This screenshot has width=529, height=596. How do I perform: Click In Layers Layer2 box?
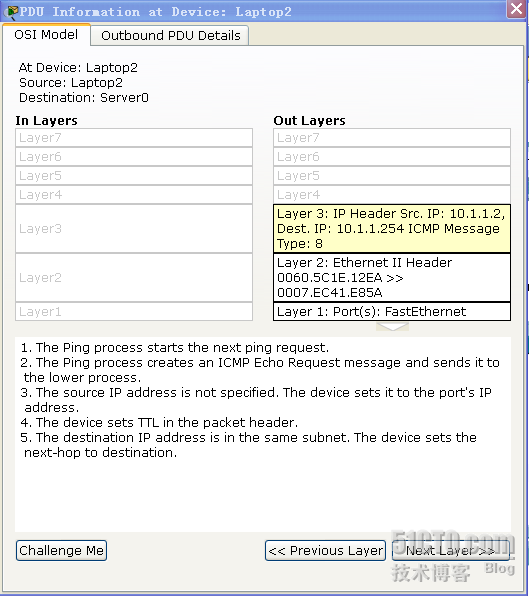point(134,277)
